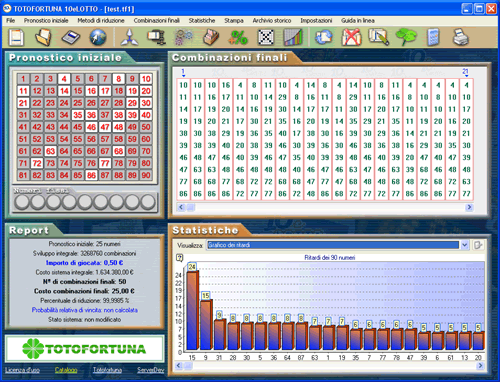Click the Costo combinazioni finali: 25,00 € line
The image size is (500, 382).
(85, 291)
